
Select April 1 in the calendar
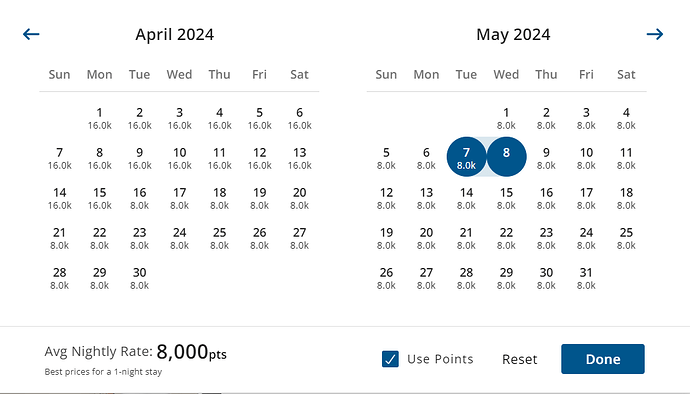(99, 118)
